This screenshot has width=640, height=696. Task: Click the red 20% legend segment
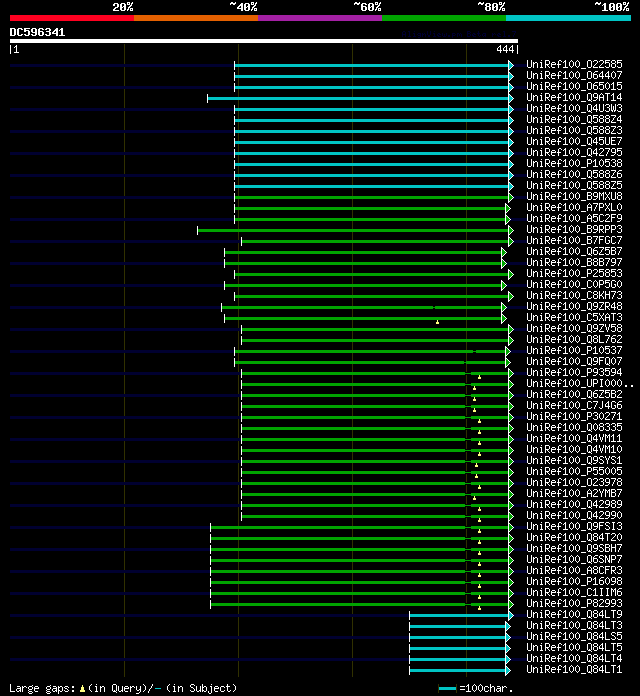tap(72, 18)
